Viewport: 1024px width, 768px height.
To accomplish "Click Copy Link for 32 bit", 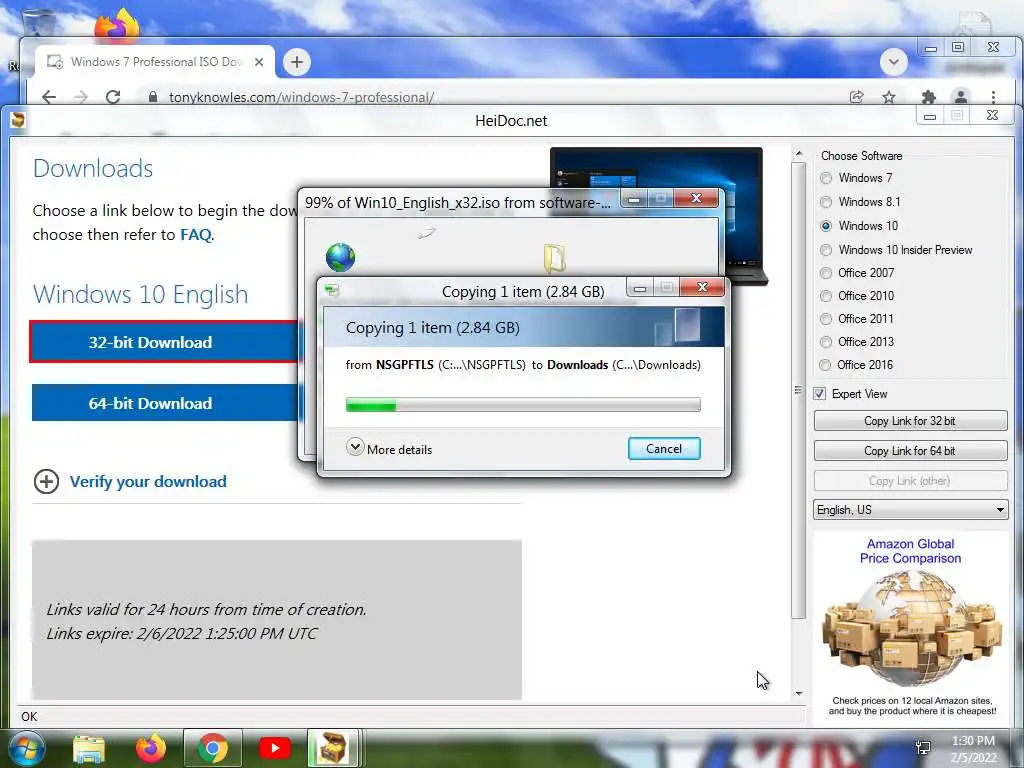I will coord(910,421).
